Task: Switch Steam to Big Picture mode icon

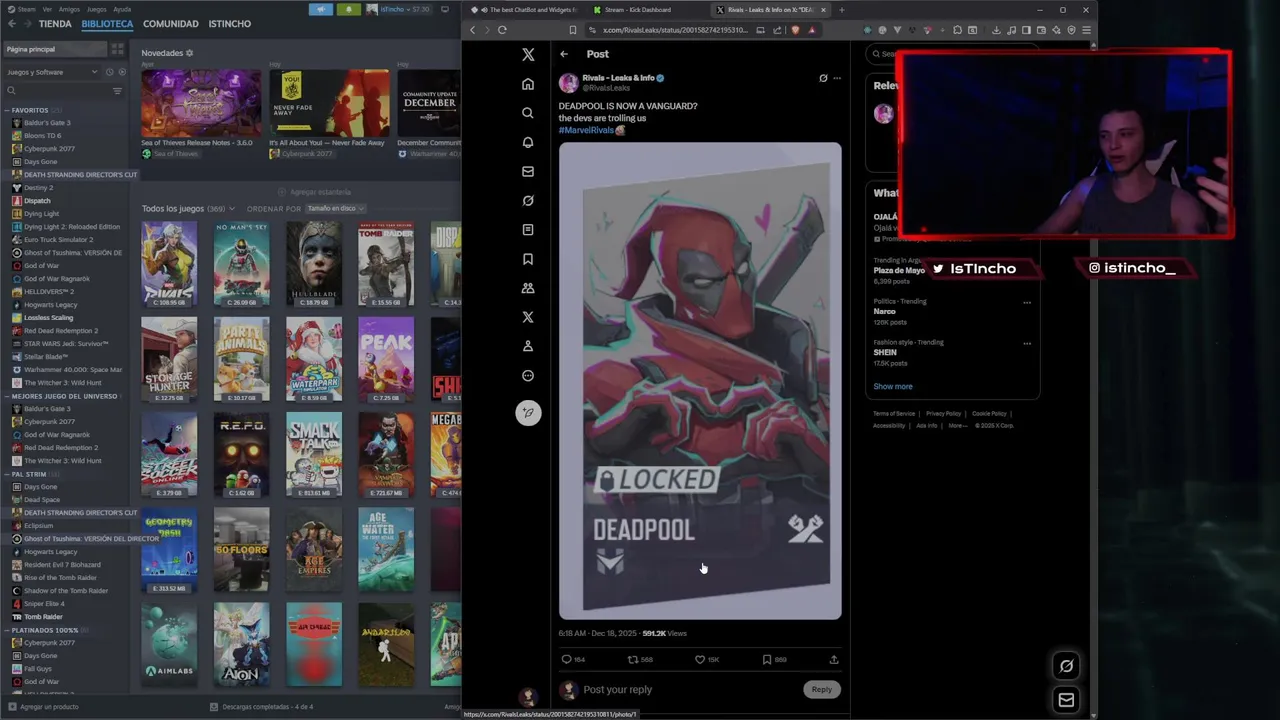Action: pos(445,9)
